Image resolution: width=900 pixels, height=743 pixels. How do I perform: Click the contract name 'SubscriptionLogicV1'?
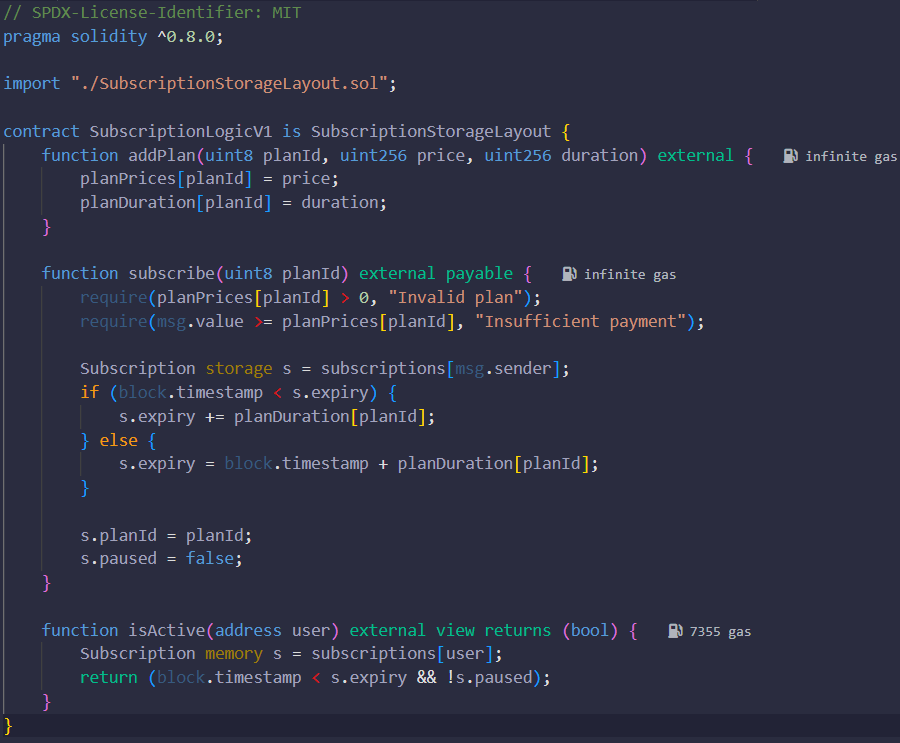click(x=180, y=131)
